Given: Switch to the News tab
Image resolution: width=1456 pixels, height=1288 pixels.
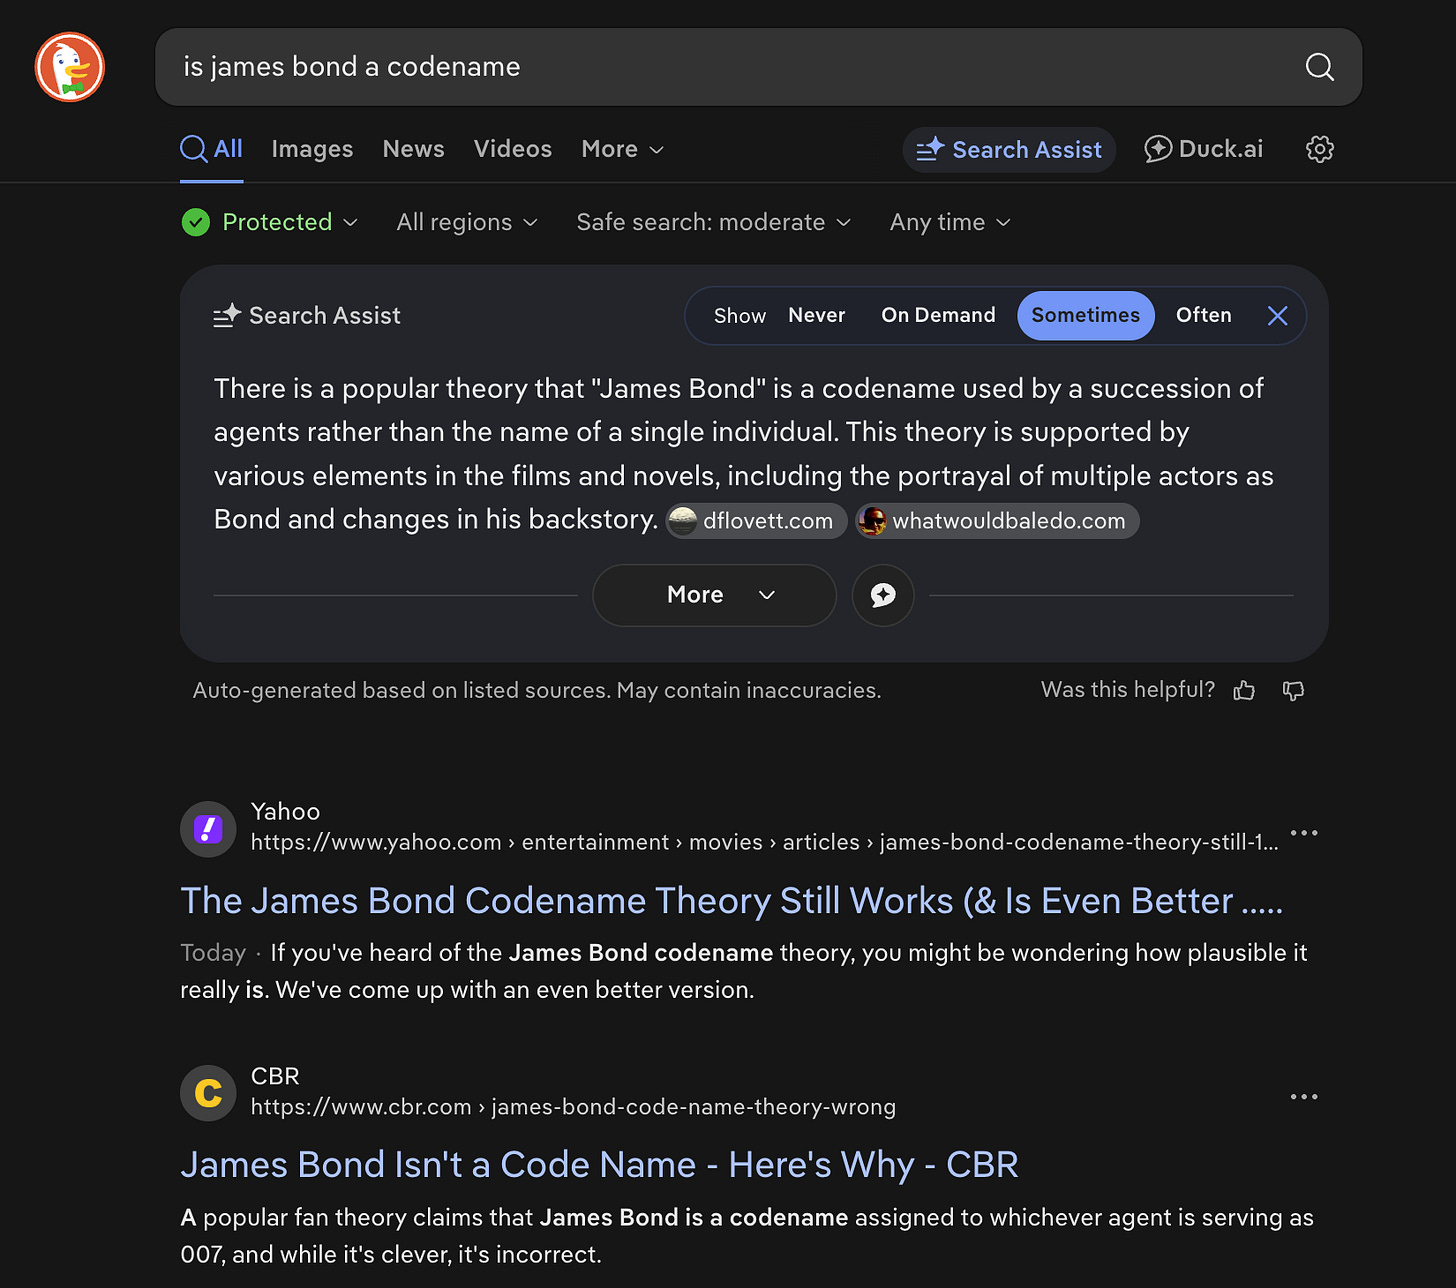Looking at the screenshot, I should click(x=413, y=149).
